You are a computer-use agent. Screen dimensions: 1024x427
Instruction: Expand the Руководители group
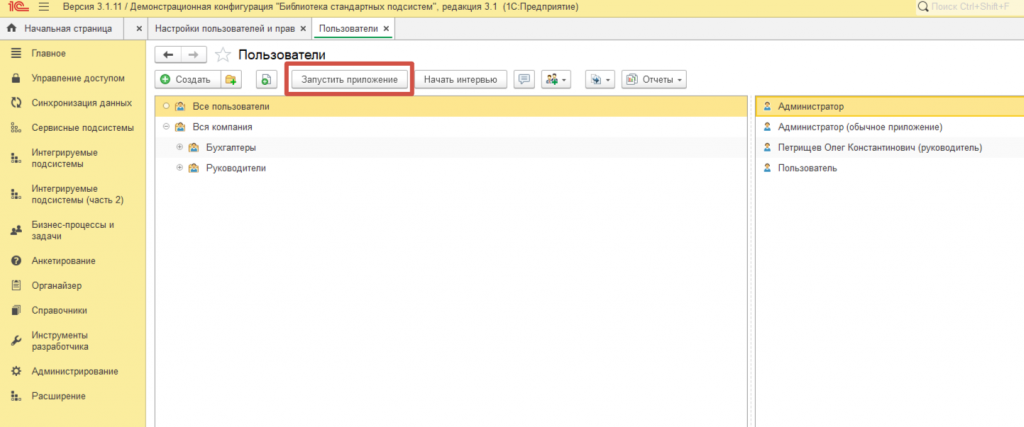(180, 168)
